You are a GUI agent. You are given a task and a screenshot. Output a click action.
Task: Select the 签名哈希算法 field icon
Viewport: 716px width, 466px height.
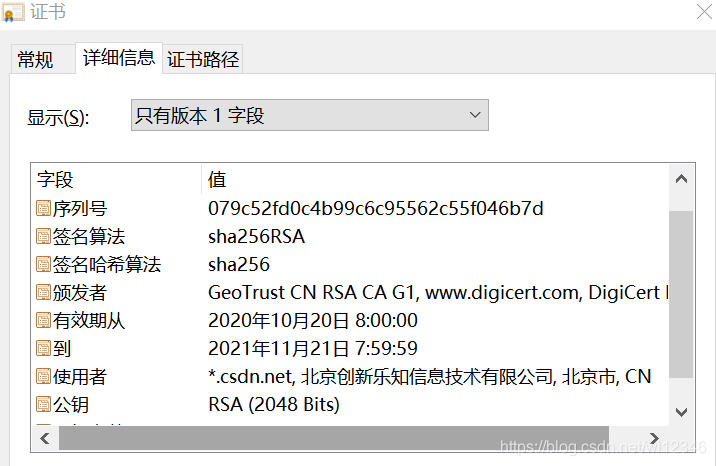click(43, 264)
